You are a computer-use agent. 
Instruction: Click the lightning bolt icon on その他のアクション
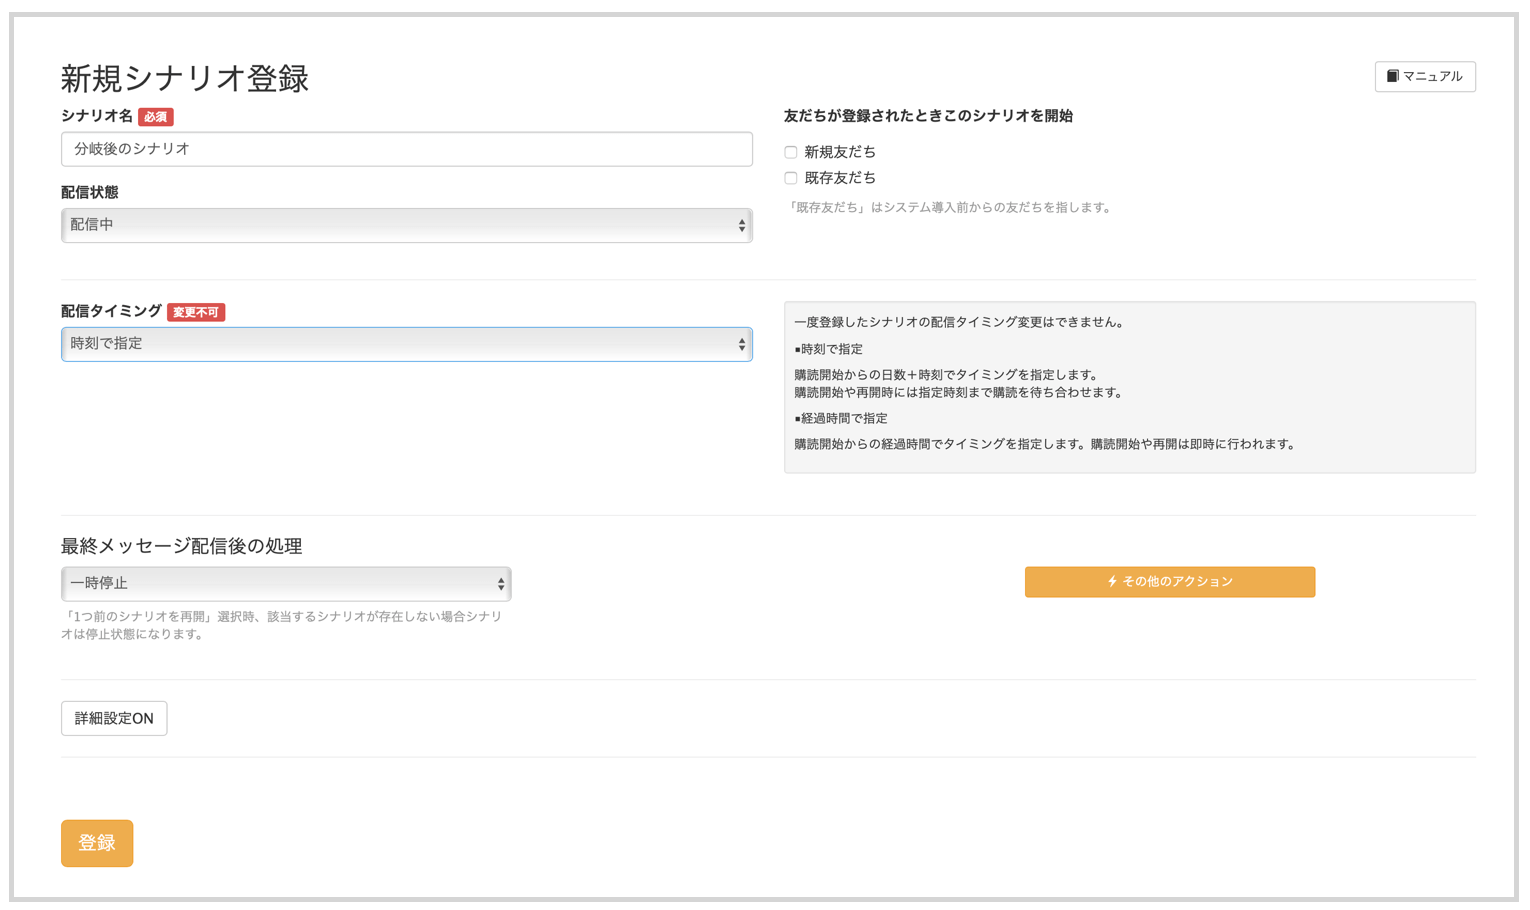tap(1112, 581)
